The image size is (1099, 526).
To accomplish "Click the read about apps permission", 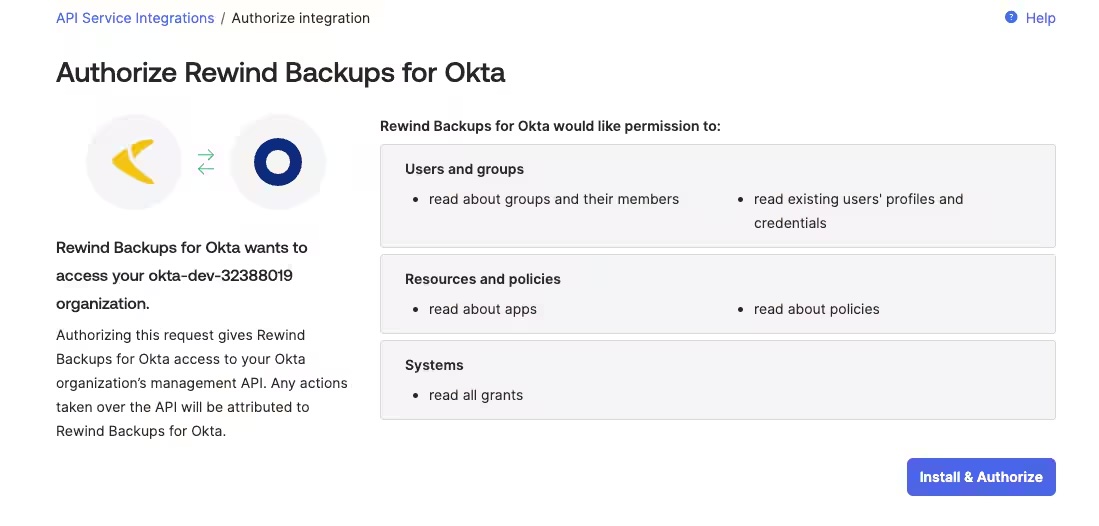I will click(x=483, y=309).
